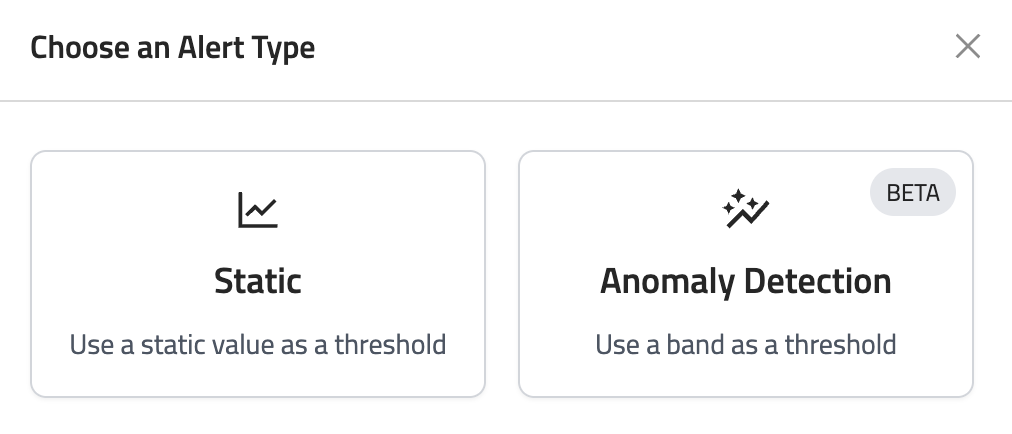Click the gray BETA pill label
1012x434 pixels.
(913, 193)
